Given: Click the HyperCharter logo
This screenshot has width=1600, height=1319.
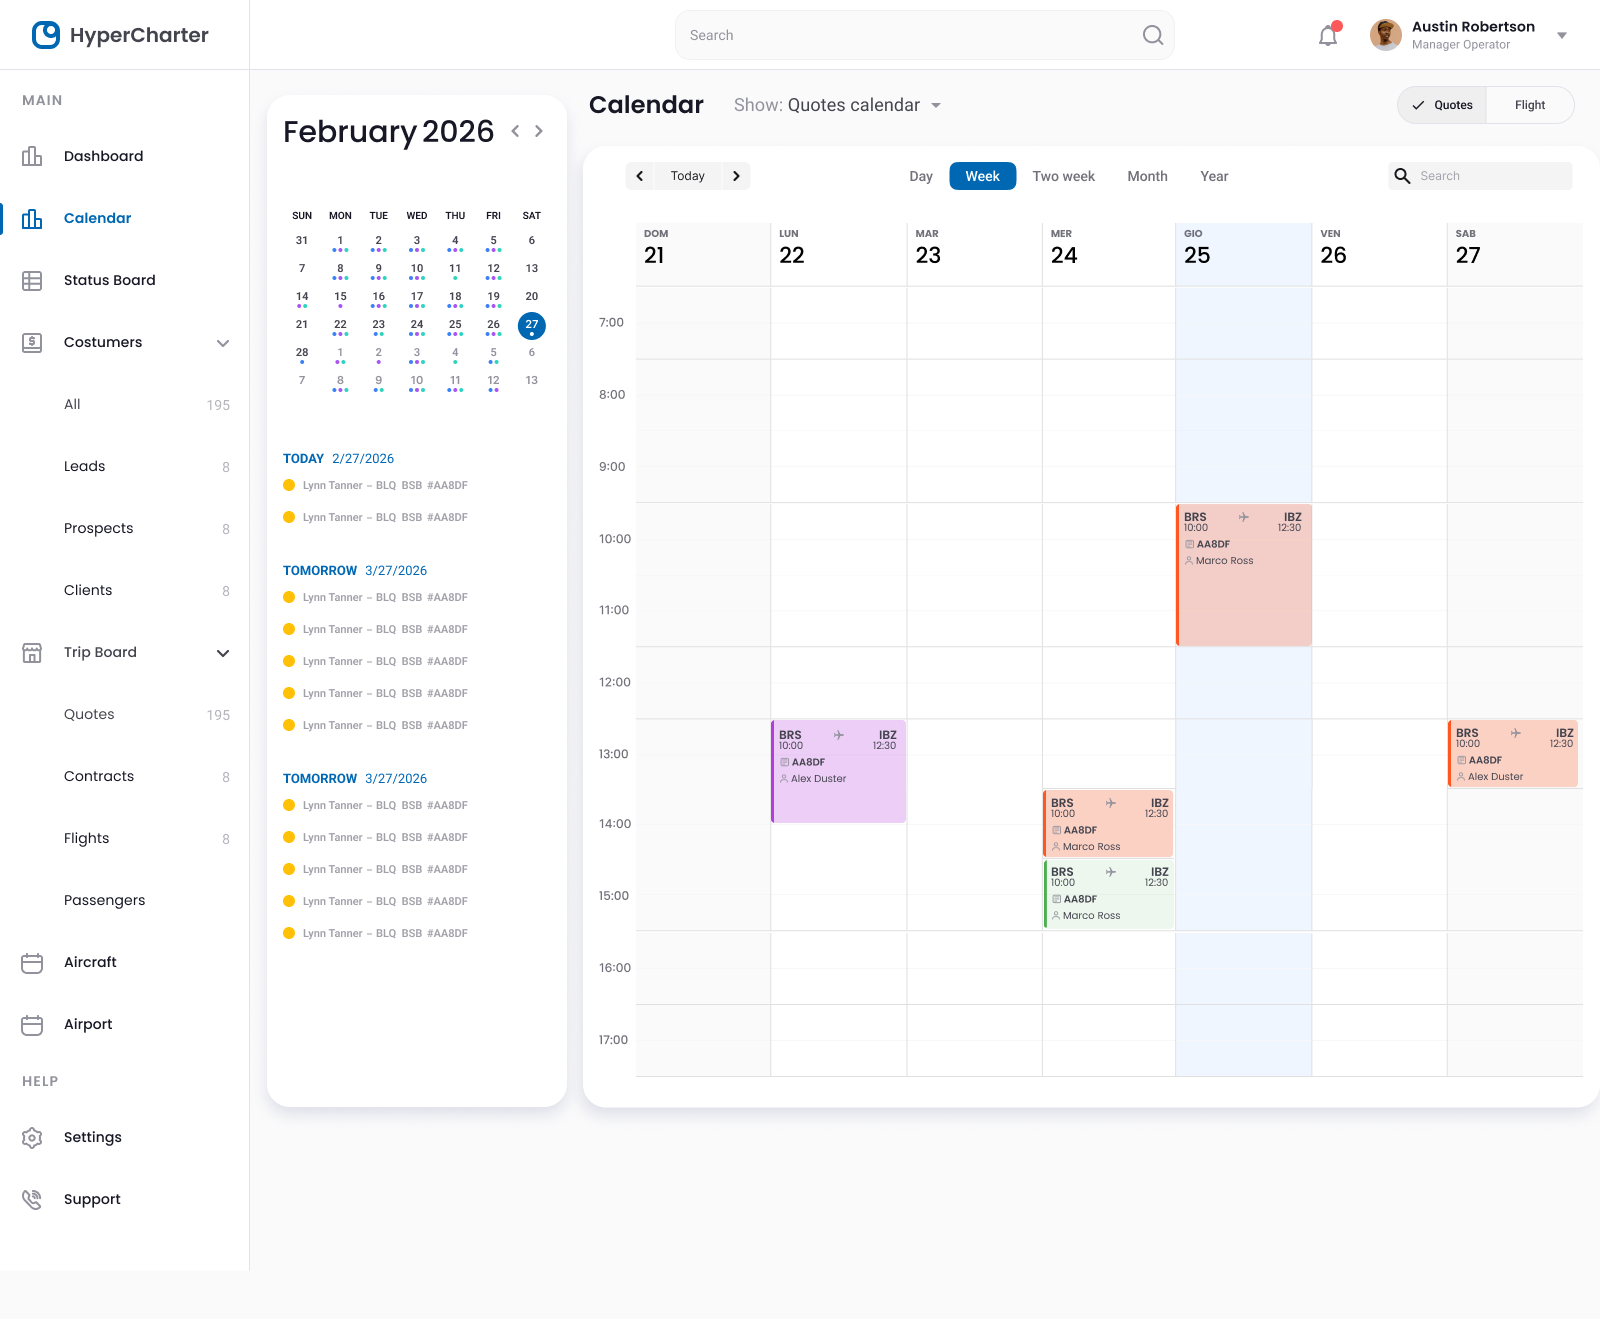Looking at the screenshot, I should tap(120, 35).
